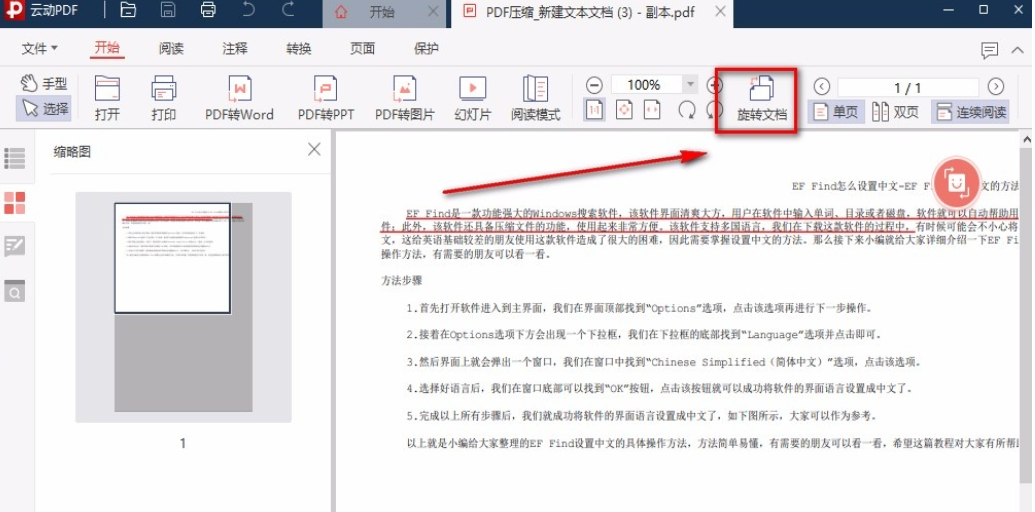This screenshot has width=1035, height=512.
Task: Convert with PDF转图片
Action: point(405,98)
